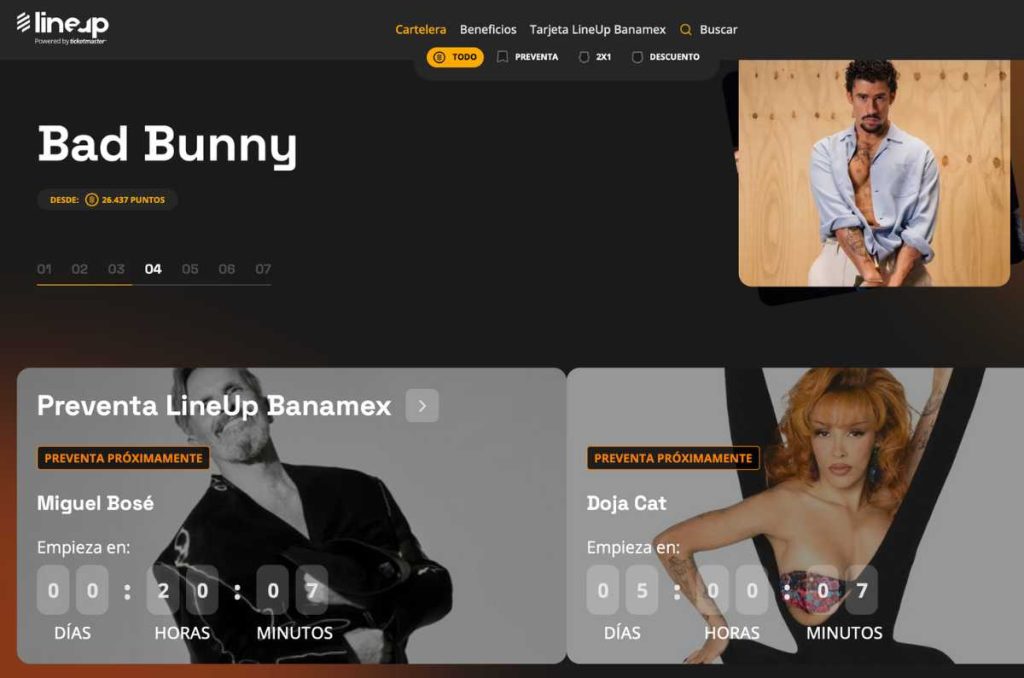Click the points coin icon under Bad Bunny
The height and width of the screenshot is (678, 1024).
[92, 200]
